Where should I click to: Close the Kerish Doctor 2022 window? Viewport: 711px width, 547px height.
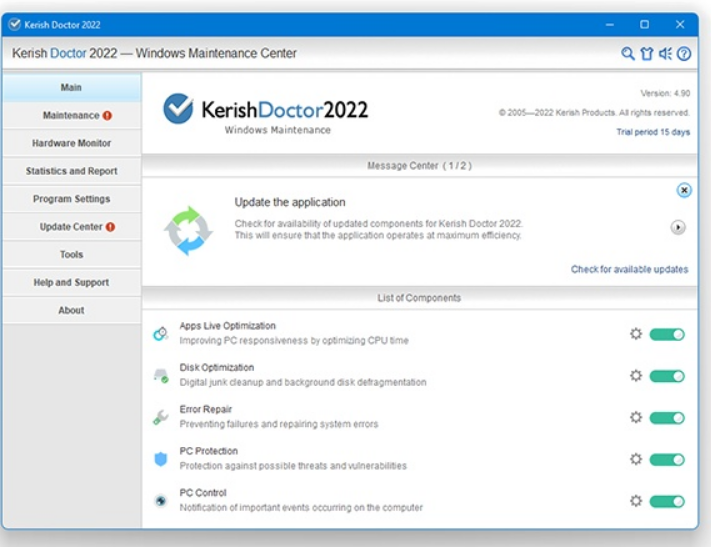[x=680, y=24]
